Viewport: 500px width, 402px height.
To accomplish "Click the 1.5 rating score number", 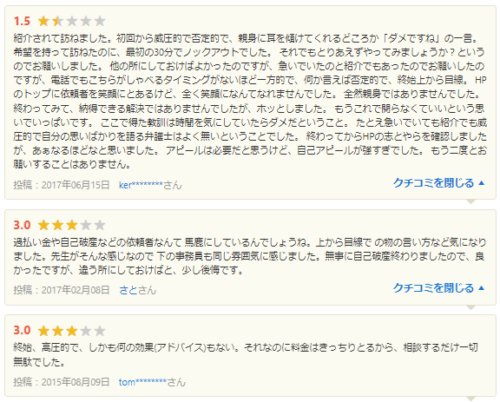I will (22, 21).
